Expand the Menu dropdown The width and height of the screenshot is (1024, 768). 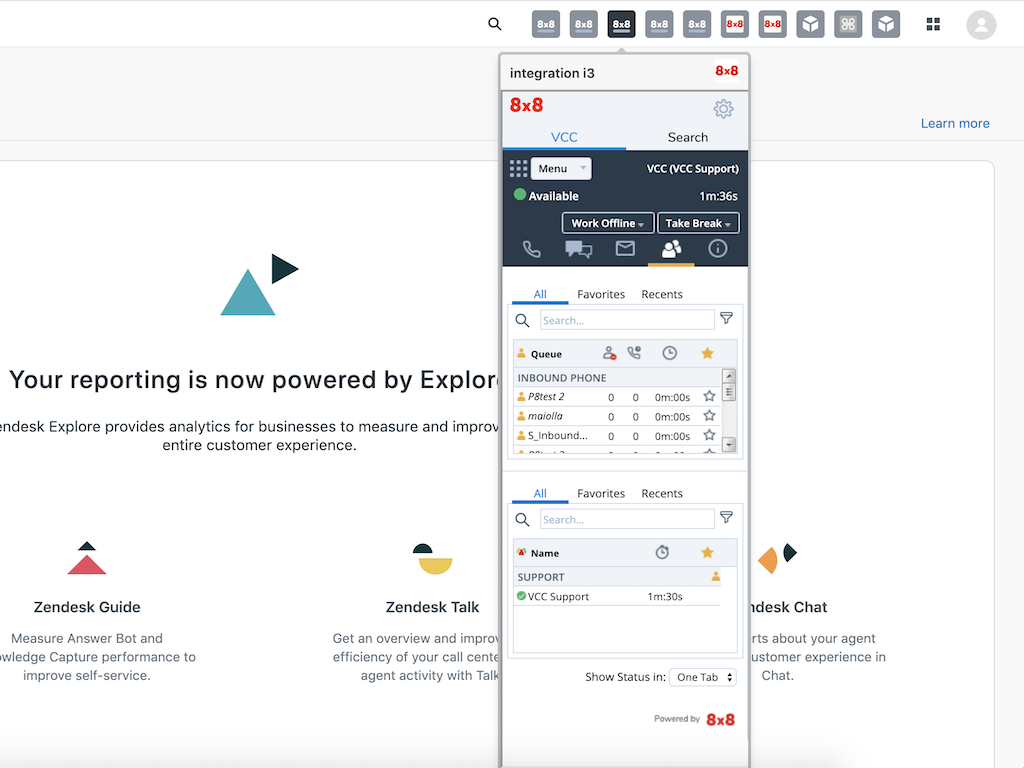(x=561, y=169)
